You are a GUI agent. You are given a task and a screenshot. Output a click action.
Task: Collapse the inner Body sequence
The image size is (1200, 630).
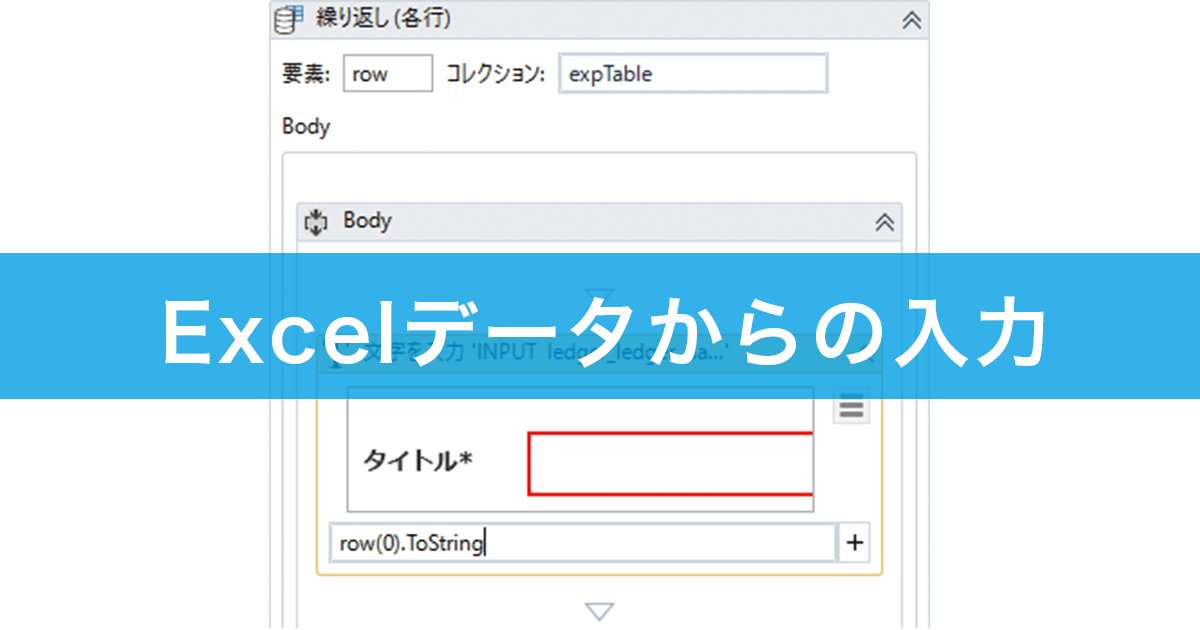(884, 222)
